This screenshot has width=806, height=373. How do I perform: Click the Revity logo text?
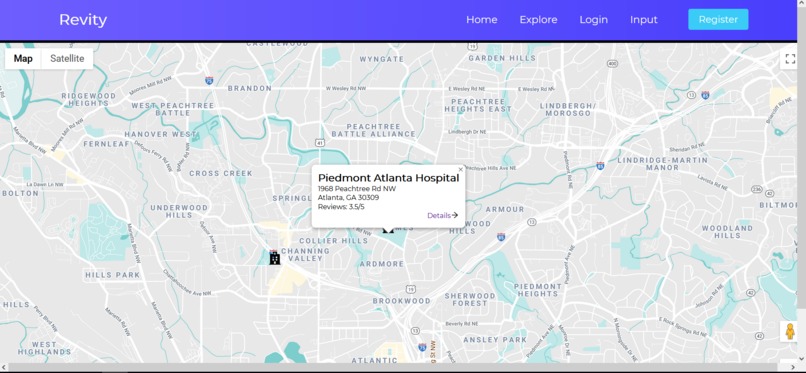(x=83, y=20)
